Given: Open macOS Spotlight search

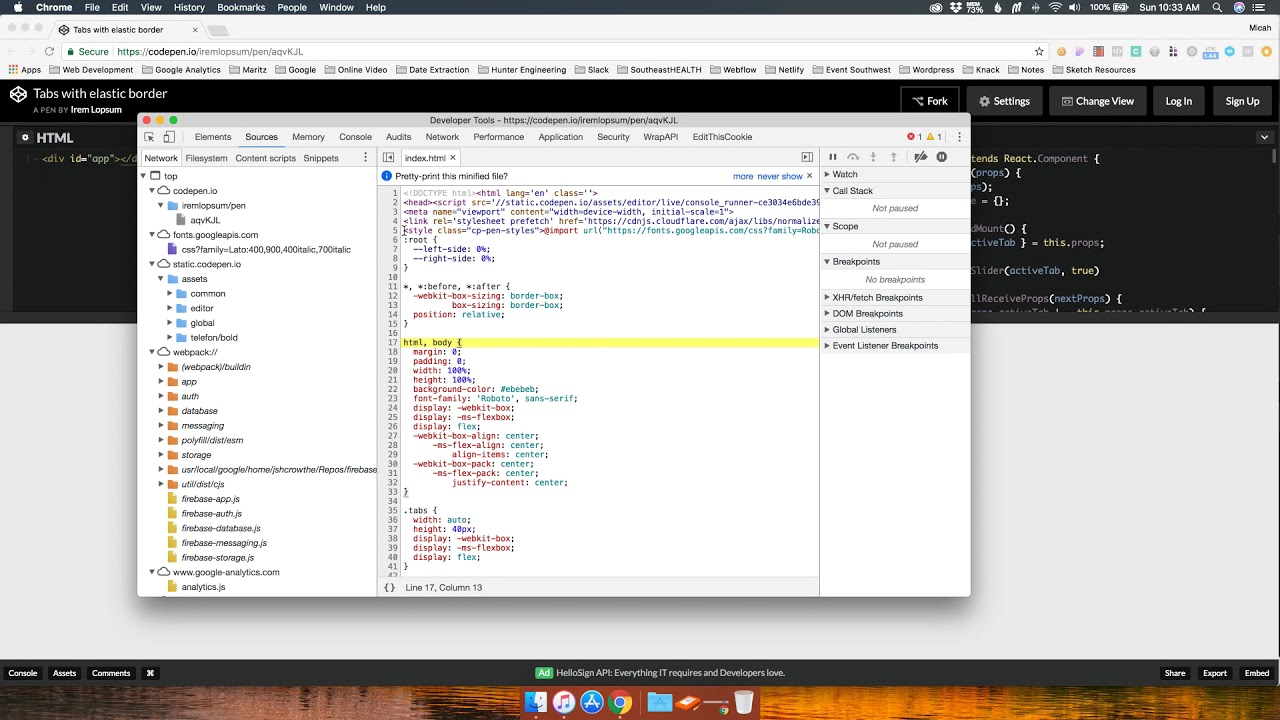Looking at the screenshot, I should click(x=1218, y=8).
